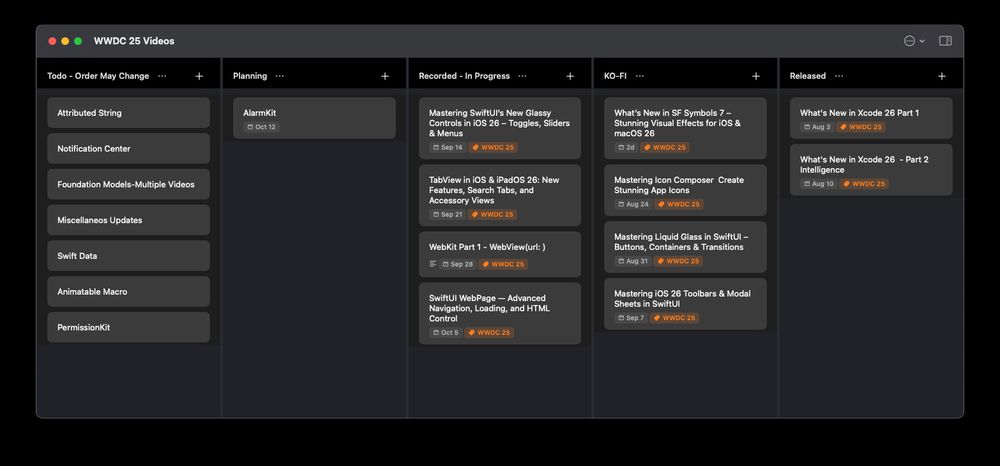Click the plus icon in Released column
Image resolution: width=1000 pixels, height=466 pixels.
click(941, 76)
